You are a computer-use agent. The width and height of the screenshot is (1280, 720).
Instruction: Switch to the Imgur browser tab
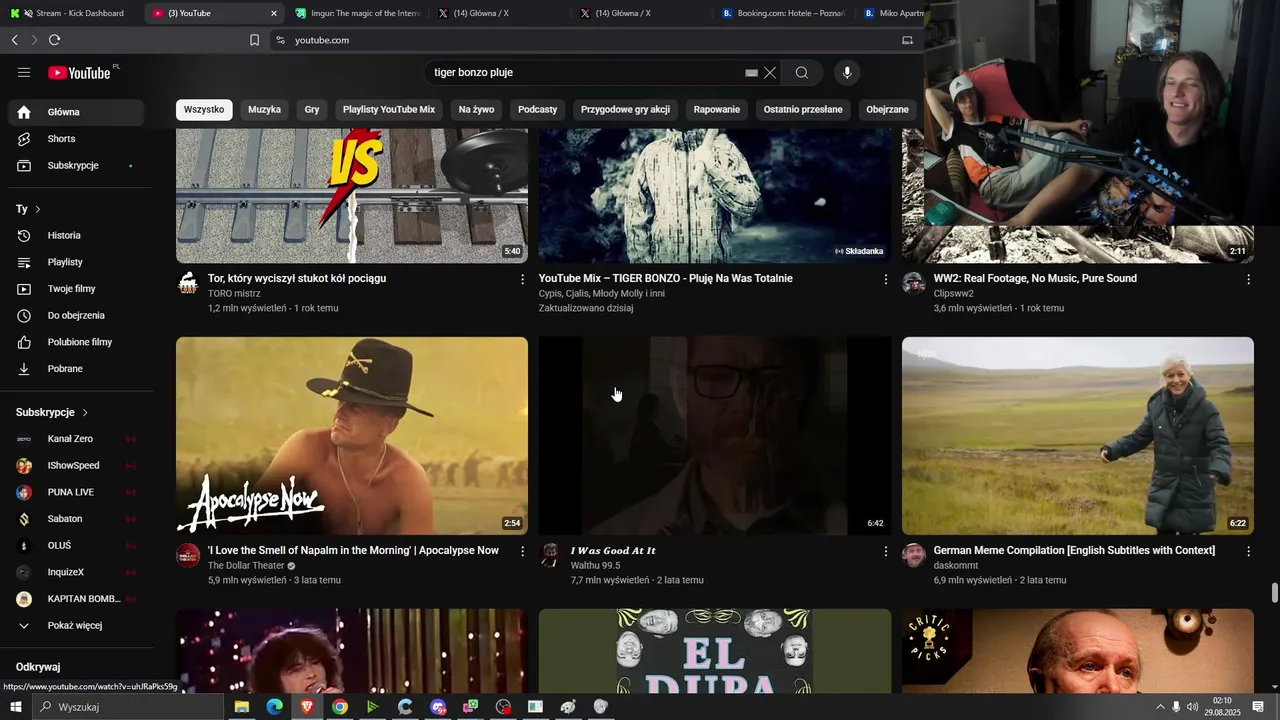(x=358, y=13)
